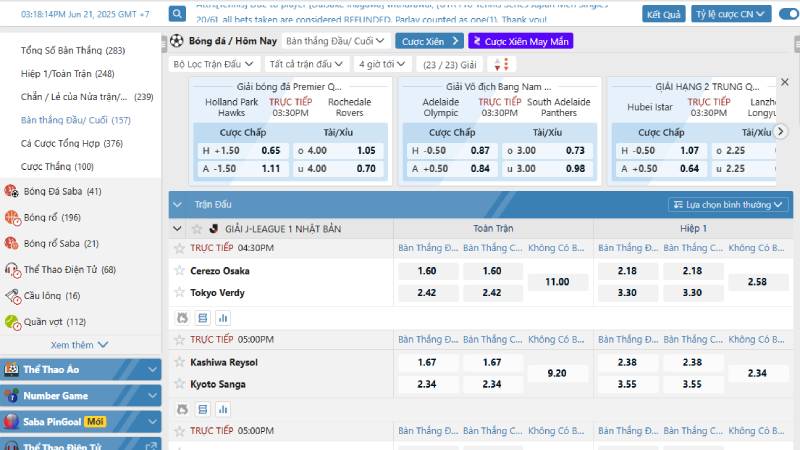Screen dimensions: 800x450
Task: Select Chẵn / Lẻ của Nửa trận menu item
Action: tap(87, 96)
